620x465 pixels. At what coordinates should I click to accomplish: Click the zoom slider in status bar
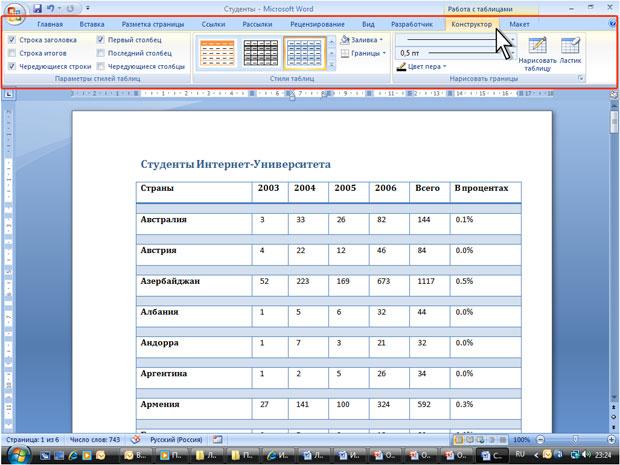(575, 440)
